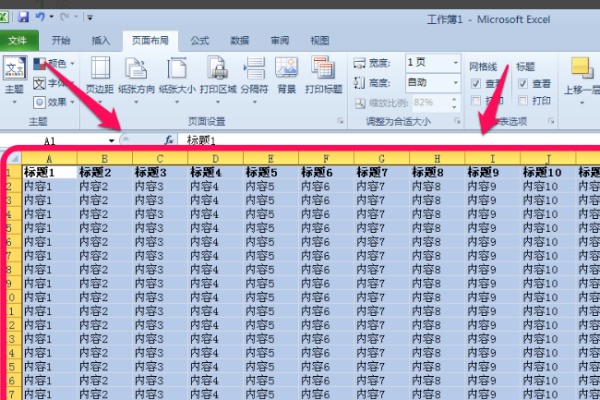Switch to the 开始 ribbon tab

click(61, 40)
